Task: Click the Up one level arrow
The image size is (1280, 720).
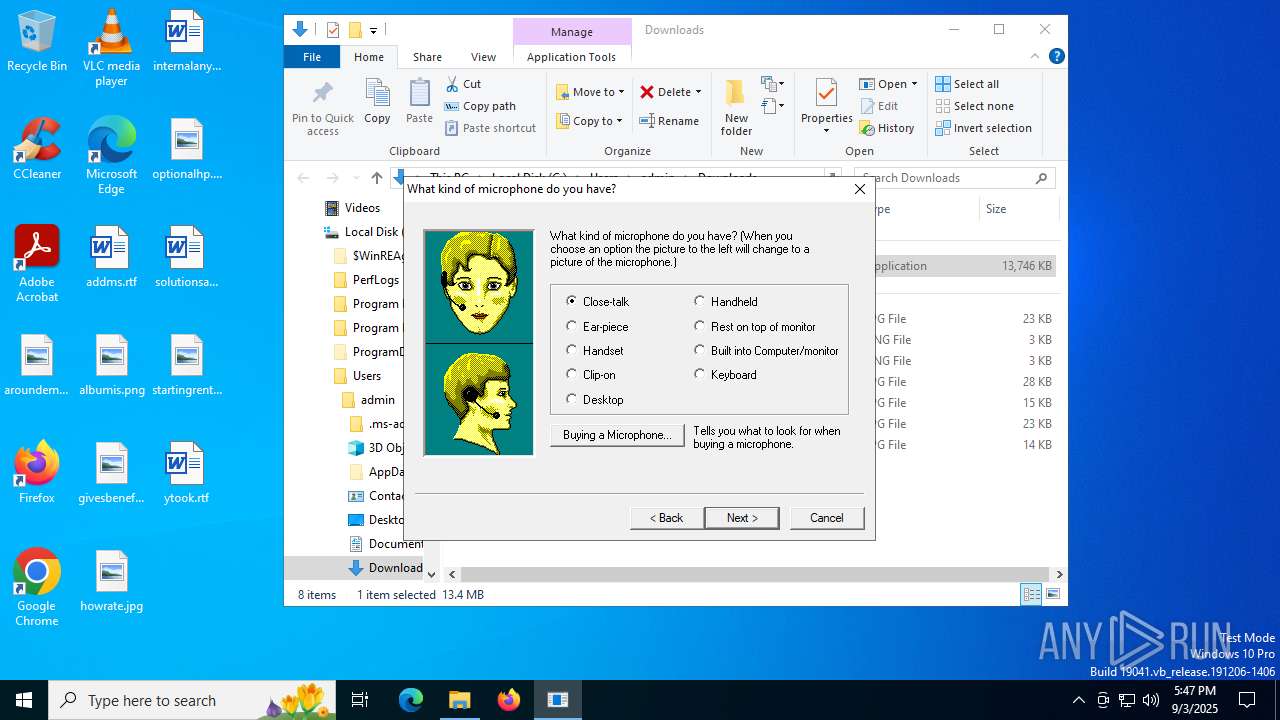Action: pos(376,178)
